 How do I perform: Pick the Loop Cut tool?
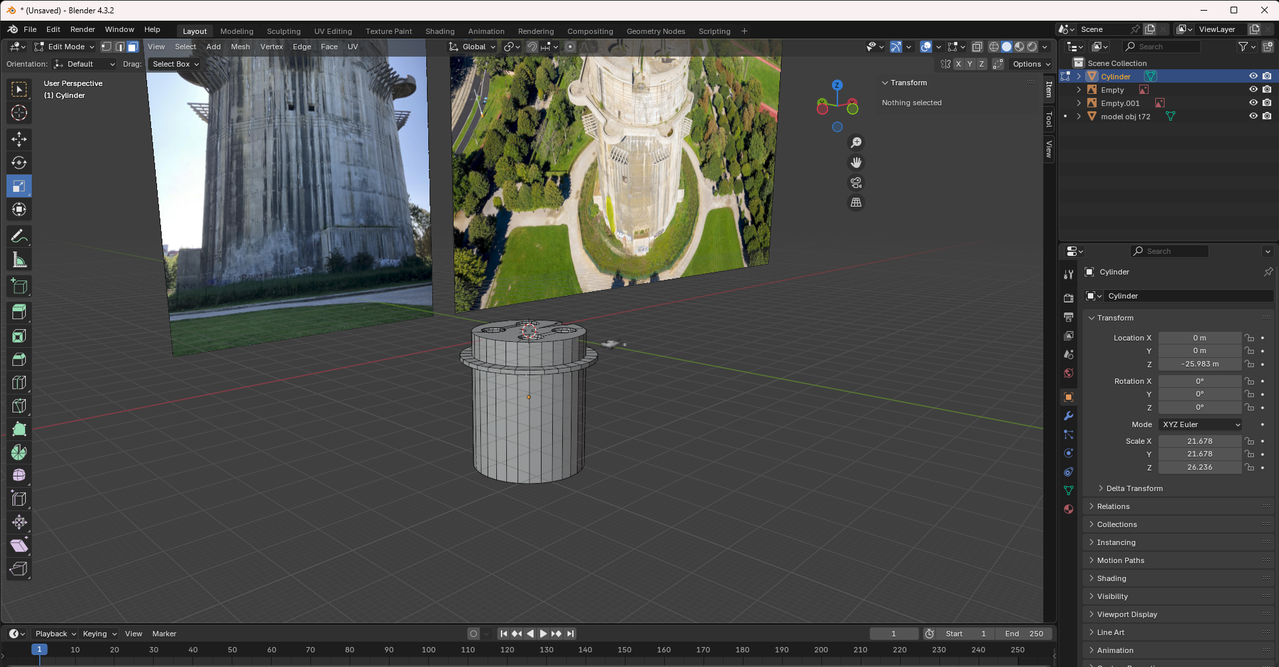pyautogui.click(x=19, y=383)
